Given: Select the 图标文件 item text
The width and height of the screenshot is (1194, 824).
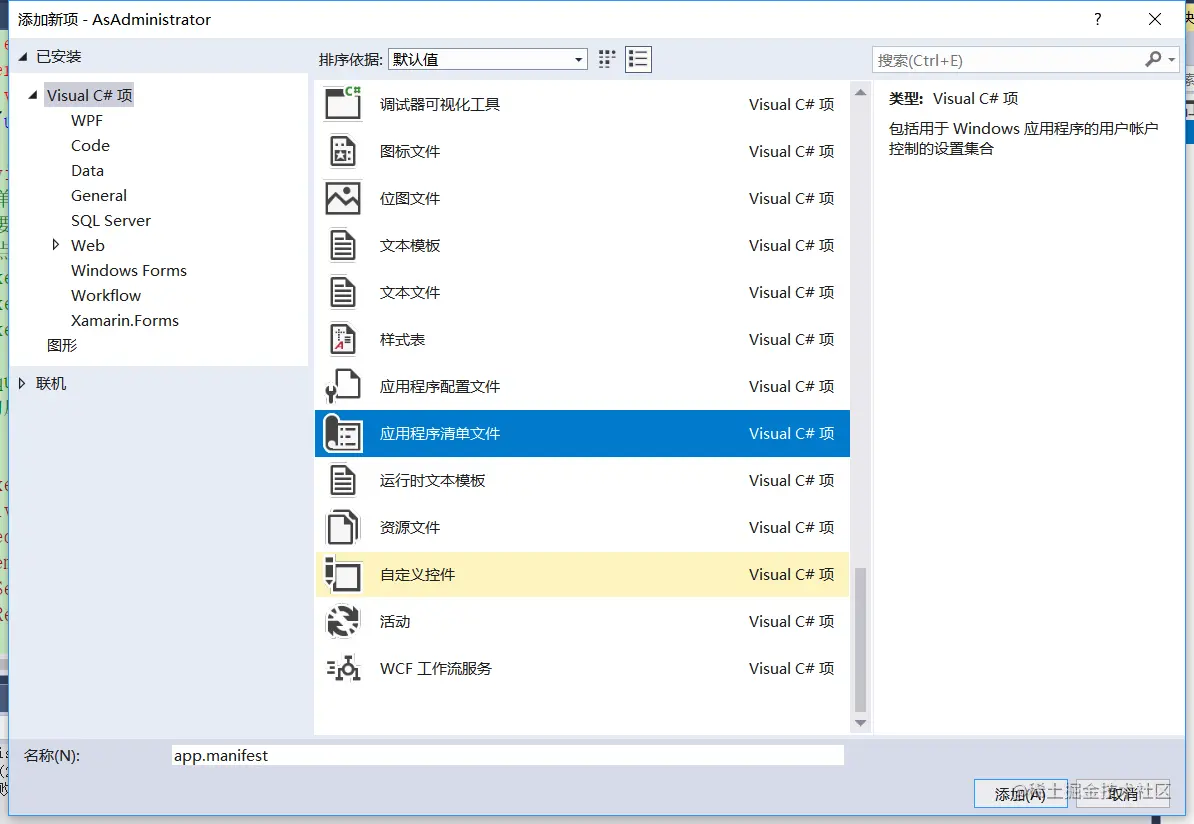Looking at the screenshot, I should tap(410, 152).
